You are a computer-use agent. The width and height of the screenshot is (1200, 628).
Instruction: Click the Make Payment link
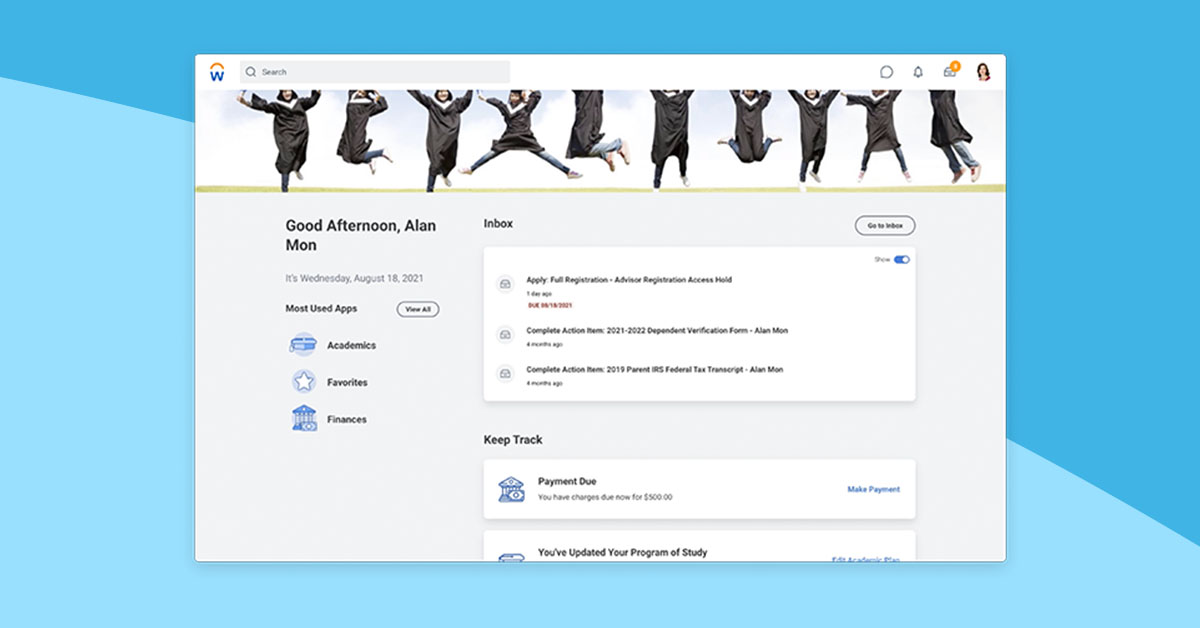coord(873,490)
